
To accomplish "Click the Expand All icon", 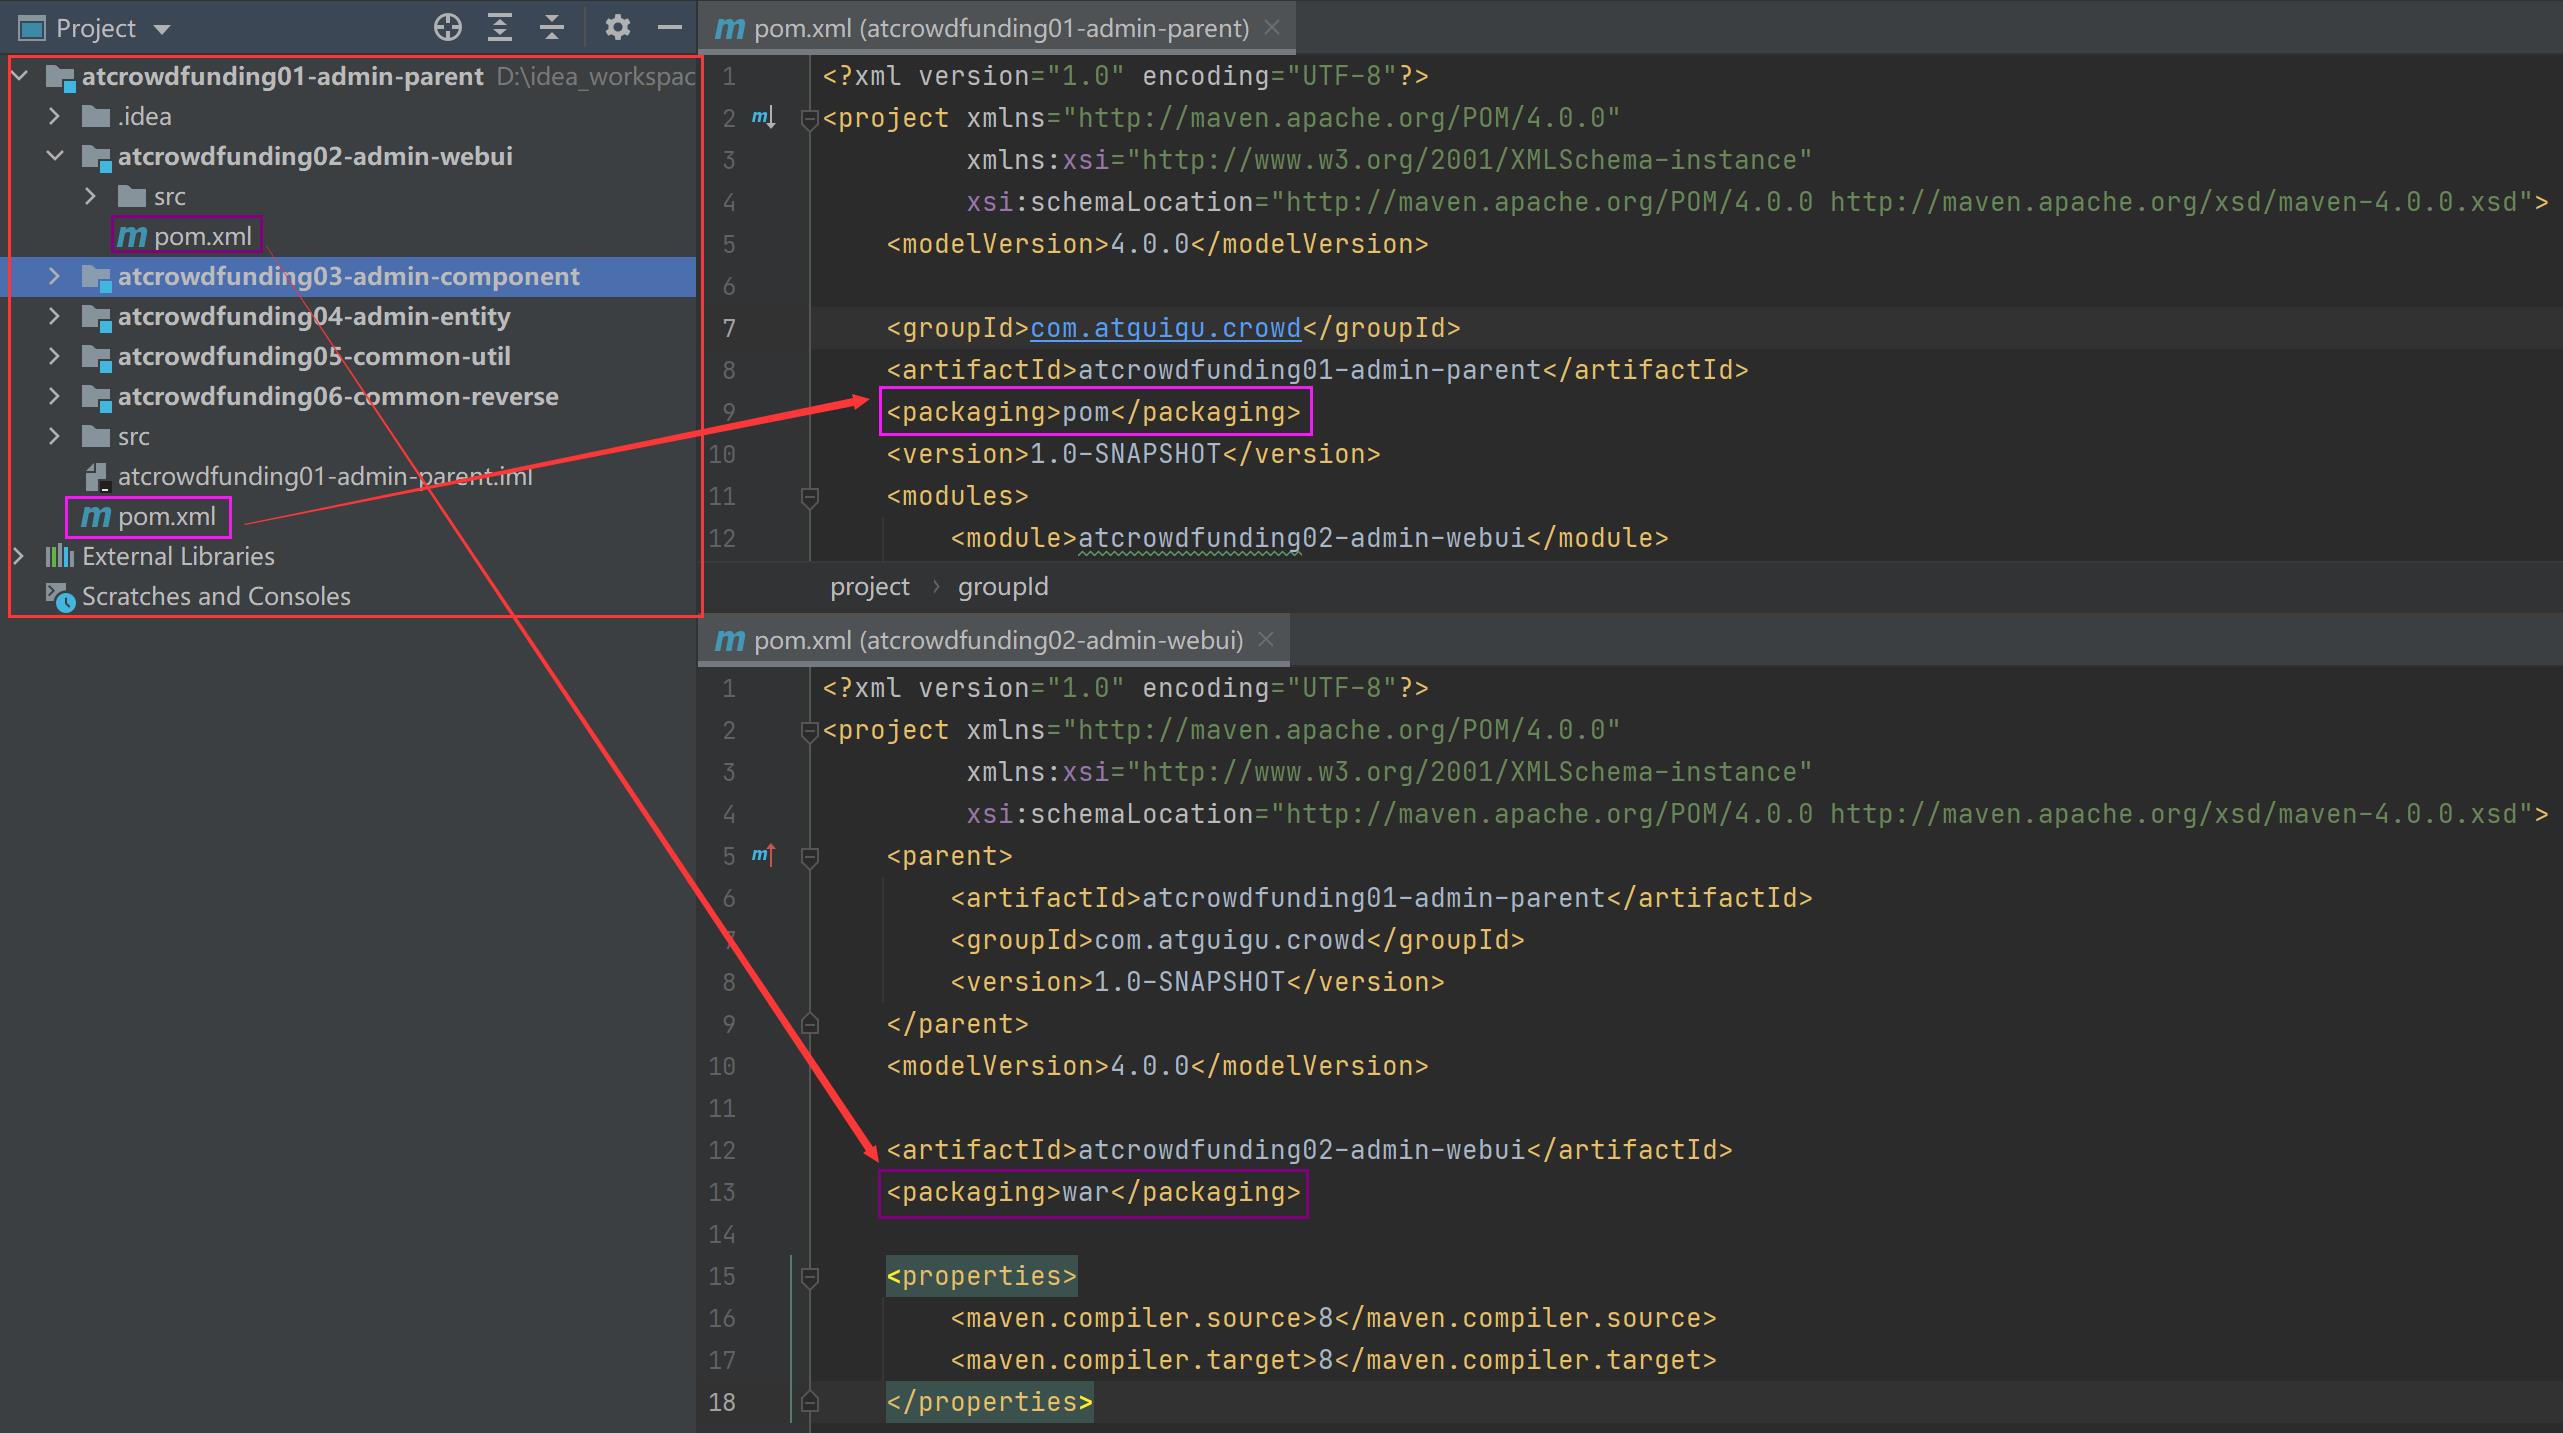I will tap(500, 28).
